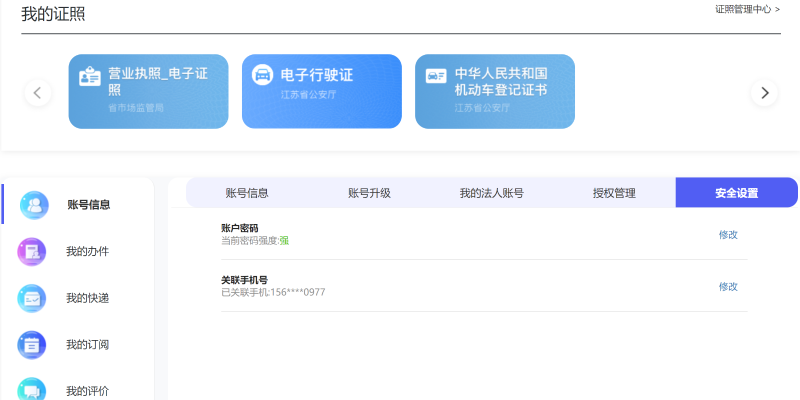
Task: Click the 我的订阅 sidebar icon
Action: tap(32, 345)
